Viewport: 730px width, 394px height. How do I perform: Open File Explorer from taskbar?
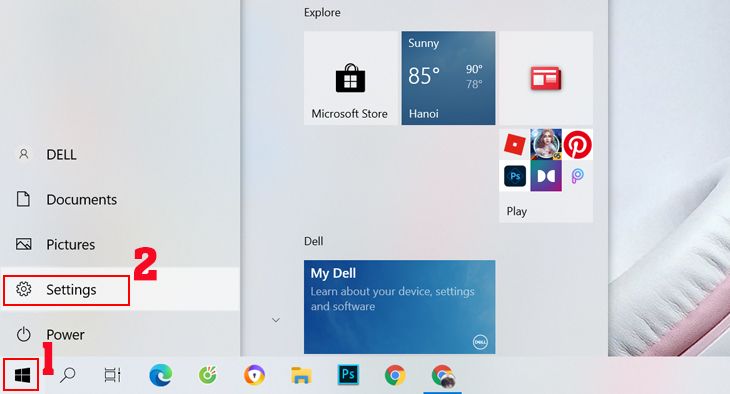(x=301, y=375)
